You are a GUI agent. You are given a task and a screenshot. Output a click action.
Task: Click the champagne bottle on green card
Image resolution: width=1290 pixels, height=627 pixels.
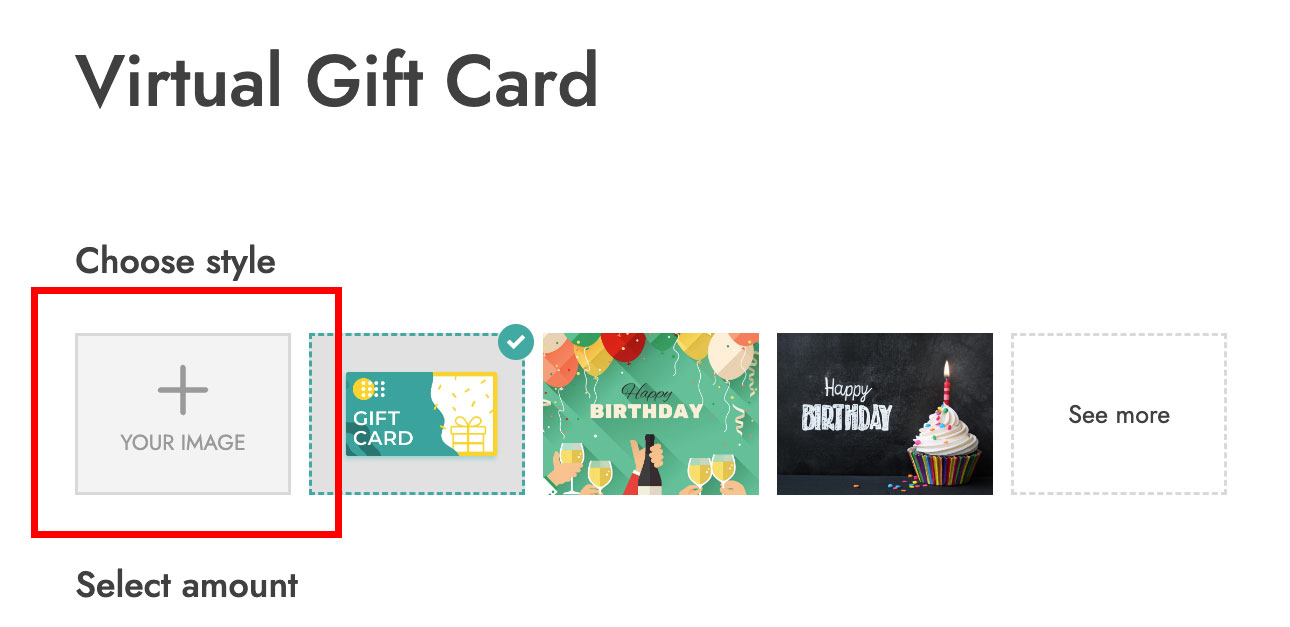click(x=648, y=464)
